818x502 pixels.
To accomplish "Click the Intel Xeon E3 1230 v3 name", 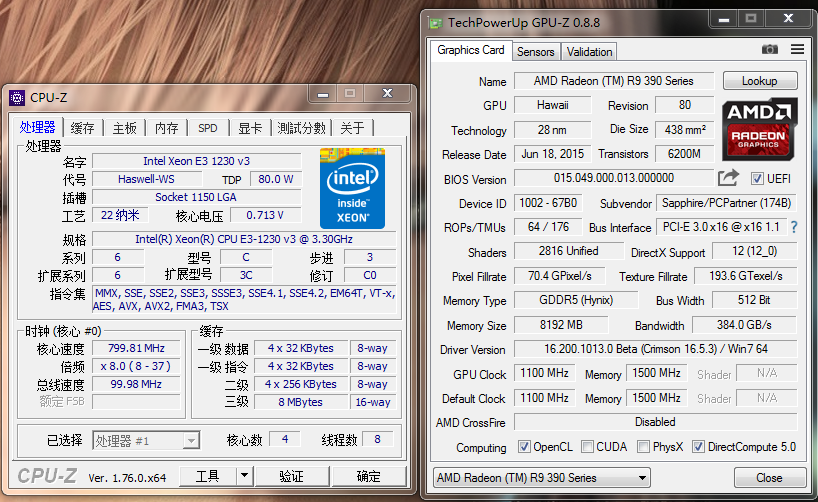I will (197, 161).
